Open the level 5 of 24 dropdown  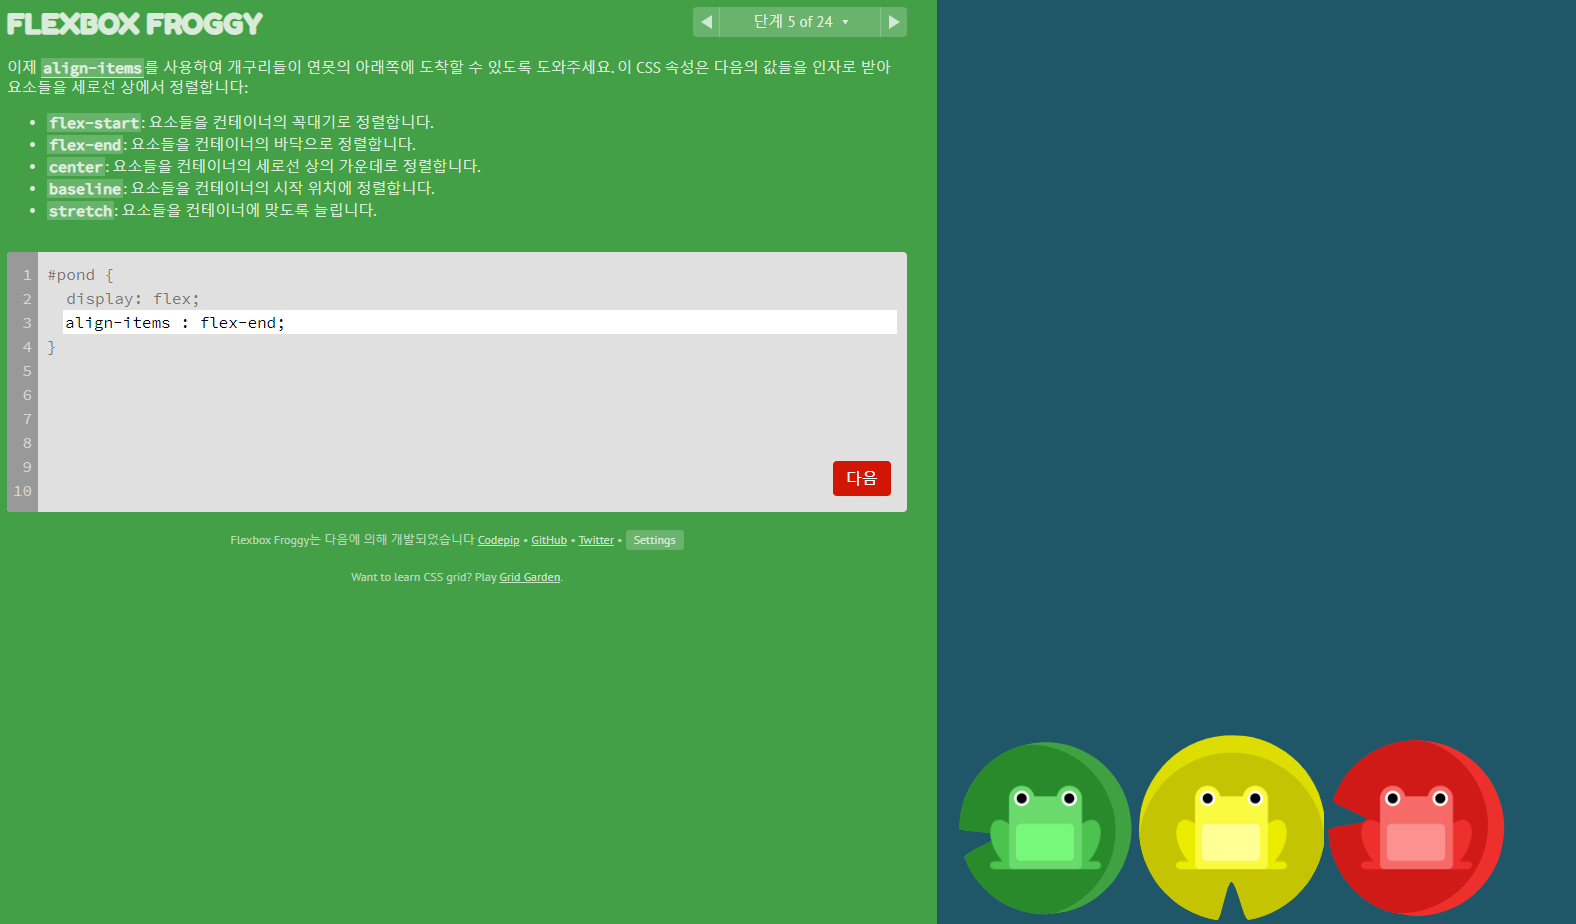tap(800, 22)
